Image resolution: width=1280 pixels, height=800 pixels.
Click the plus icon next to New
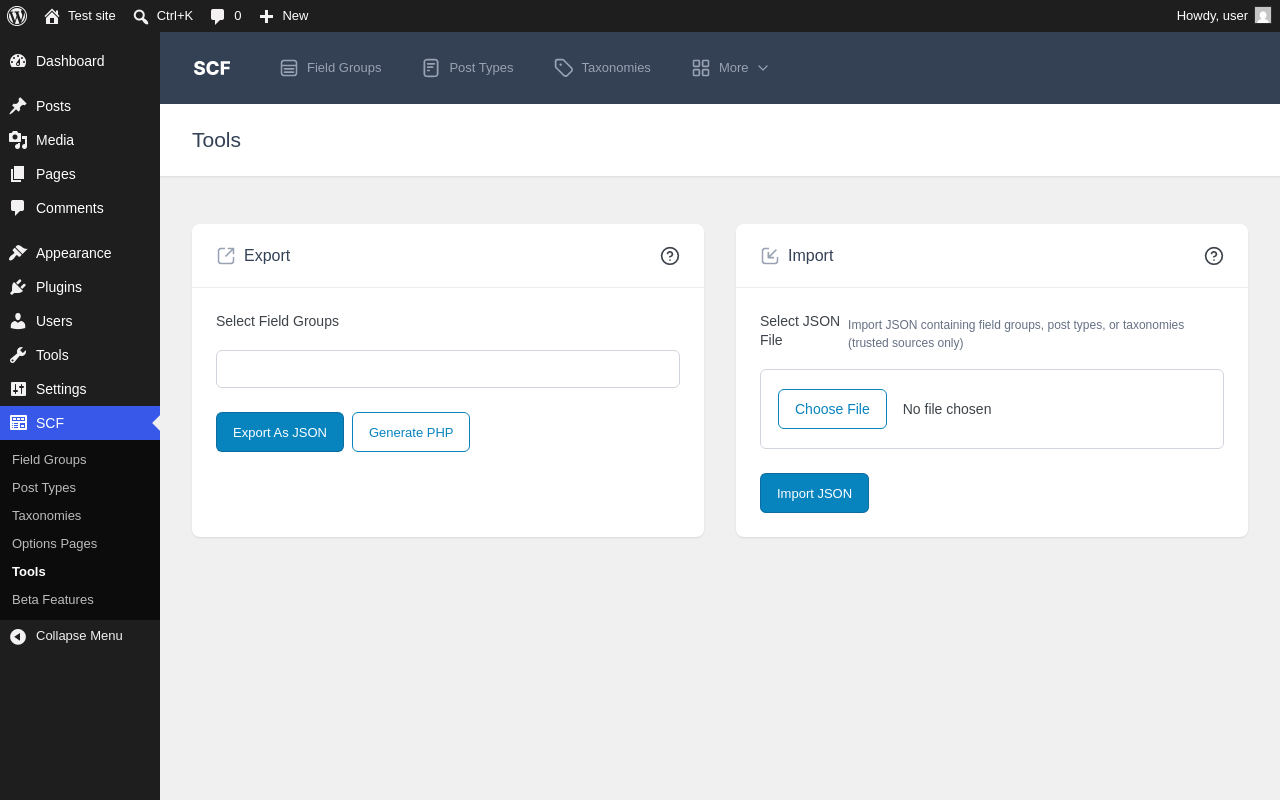[266, 16]
